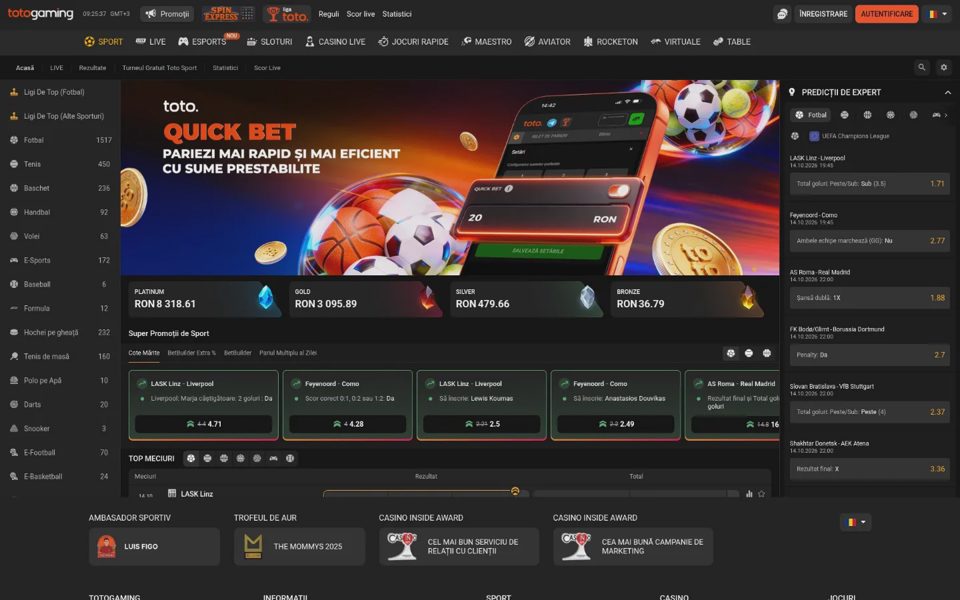Image resolution: width=960 pixels, height=600 pixels.
Task: Open the Scor live header link
Action: [361, 14]
